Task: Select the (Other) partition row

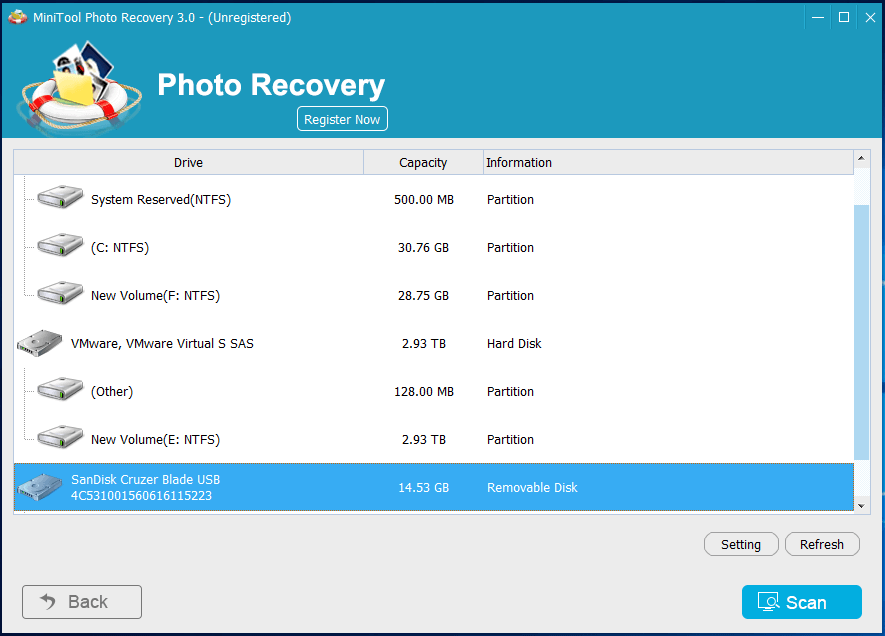Action: click(433, 392)
